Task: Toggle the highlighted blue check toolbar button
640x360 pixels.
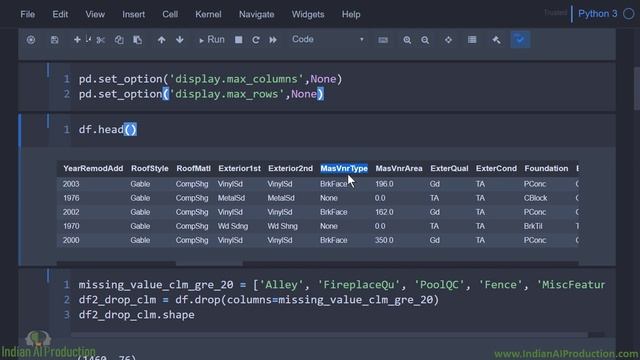Action: coord(520,40)
